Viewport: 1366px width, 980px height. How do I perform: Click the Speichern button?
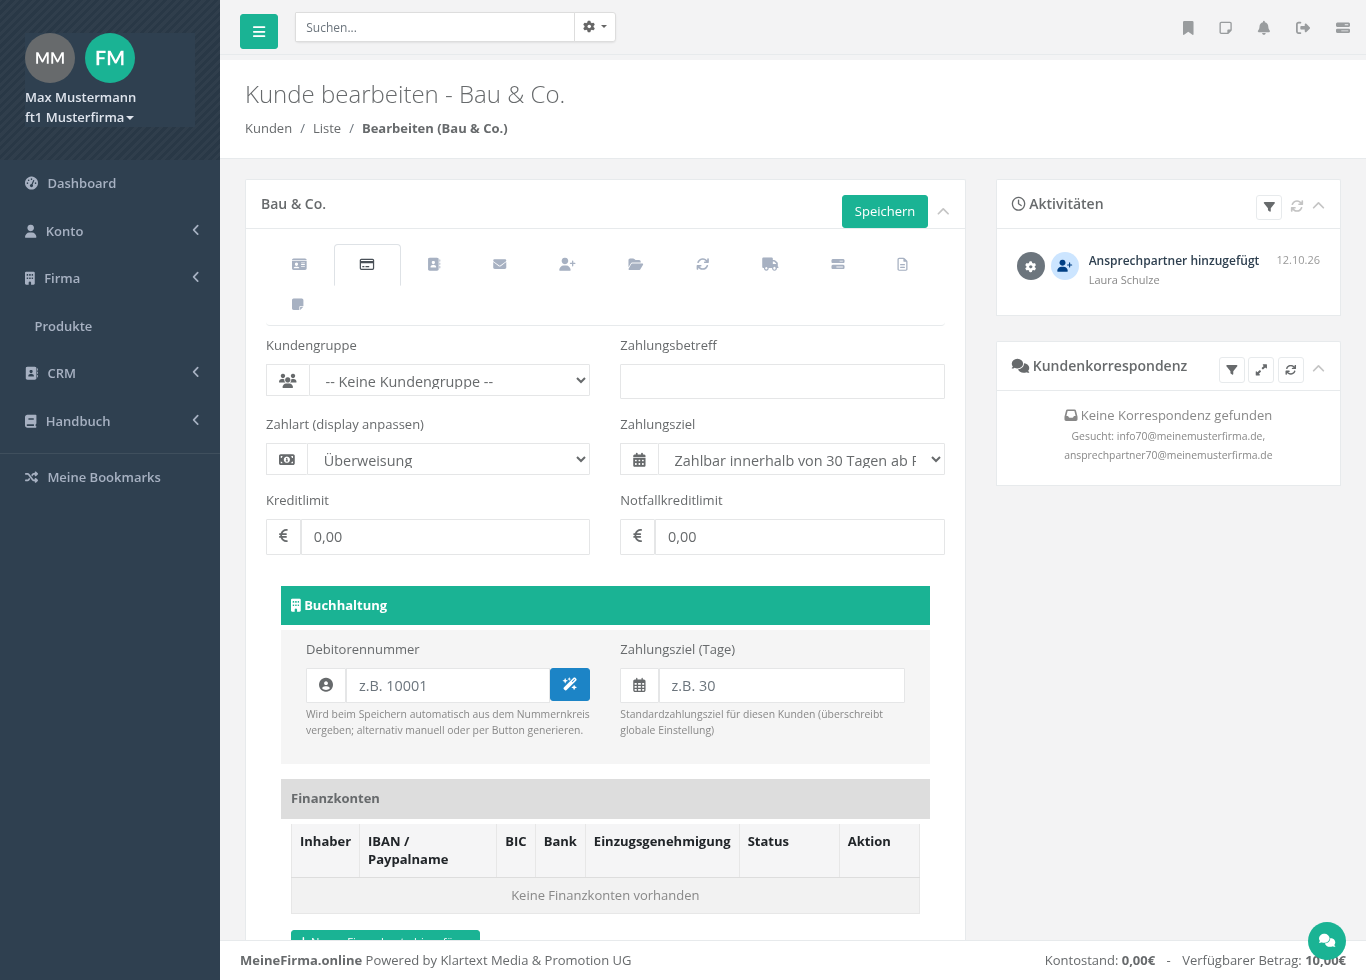coord(885,211)
